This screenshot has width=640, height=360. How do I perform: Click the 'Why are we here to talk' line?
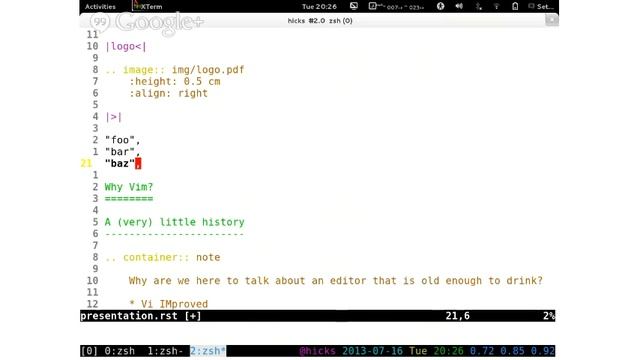point(336,281)
